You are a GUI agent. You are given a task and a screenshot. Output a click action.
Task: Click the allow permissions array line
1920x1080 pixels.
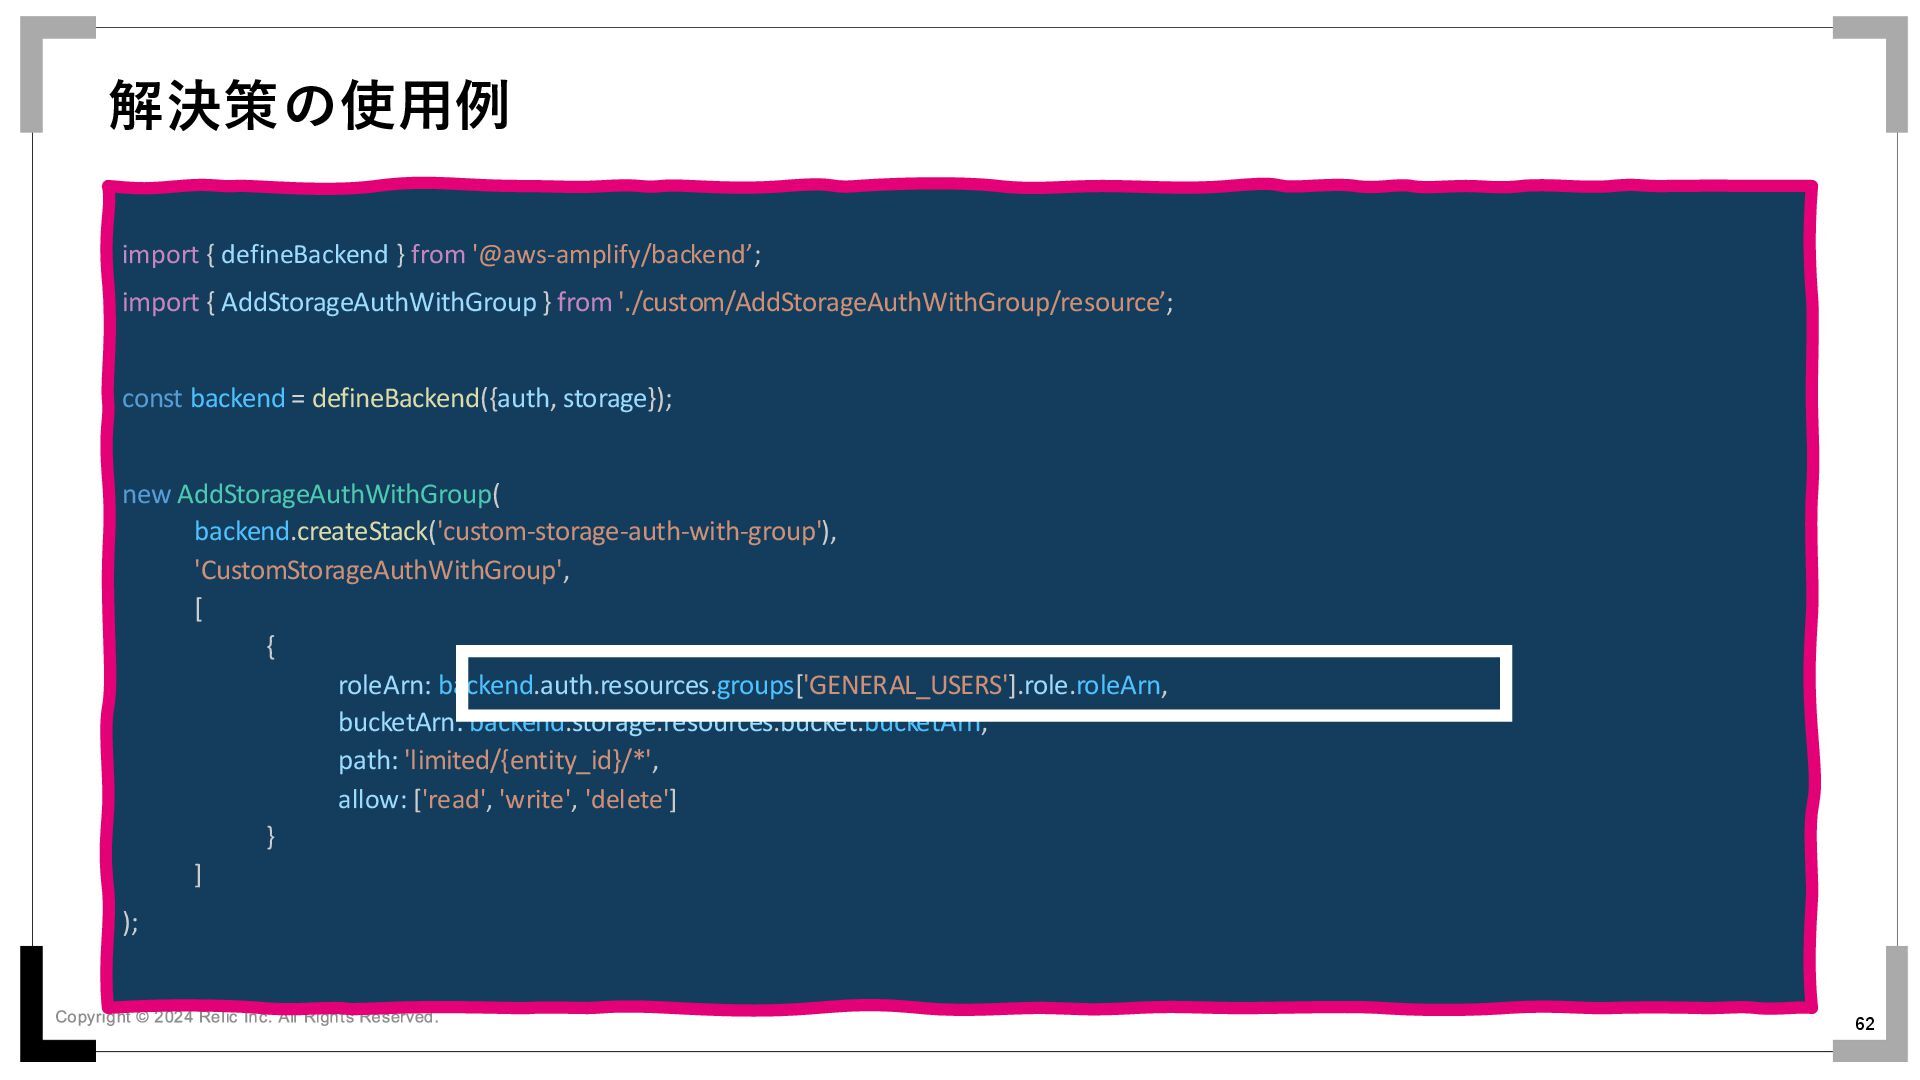[507, 800]
